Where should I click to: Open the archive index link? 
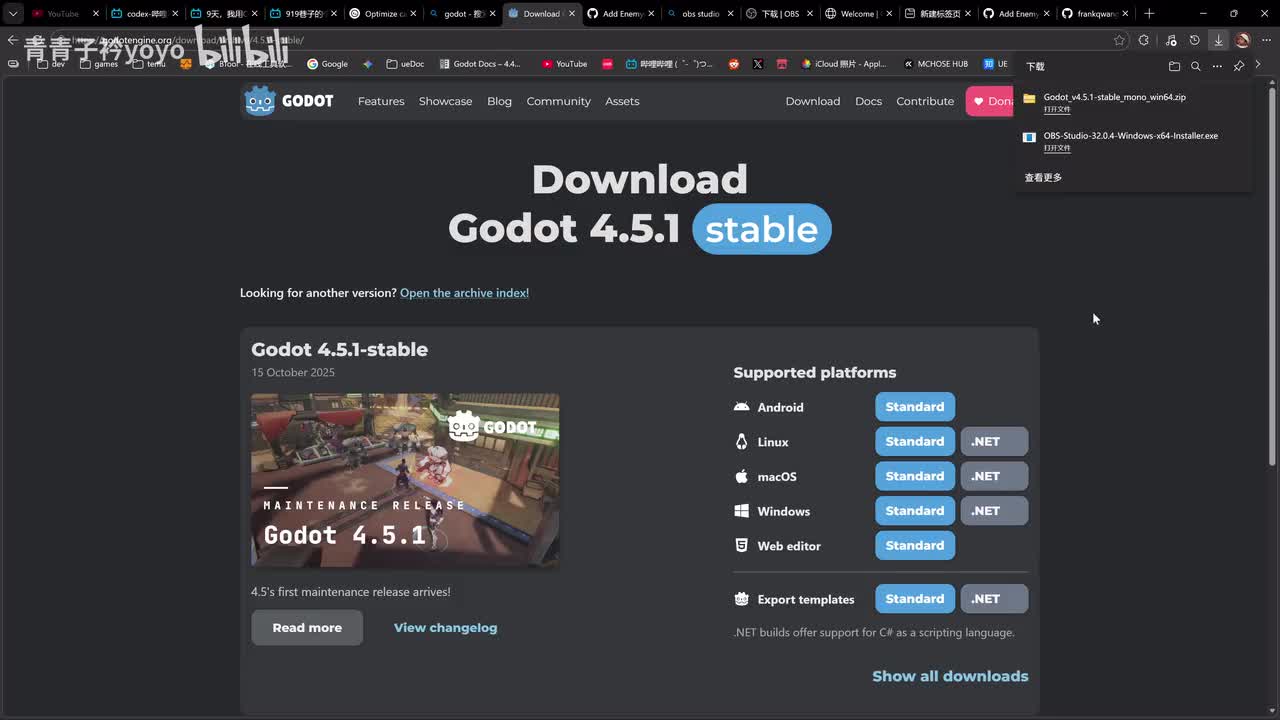464,293
